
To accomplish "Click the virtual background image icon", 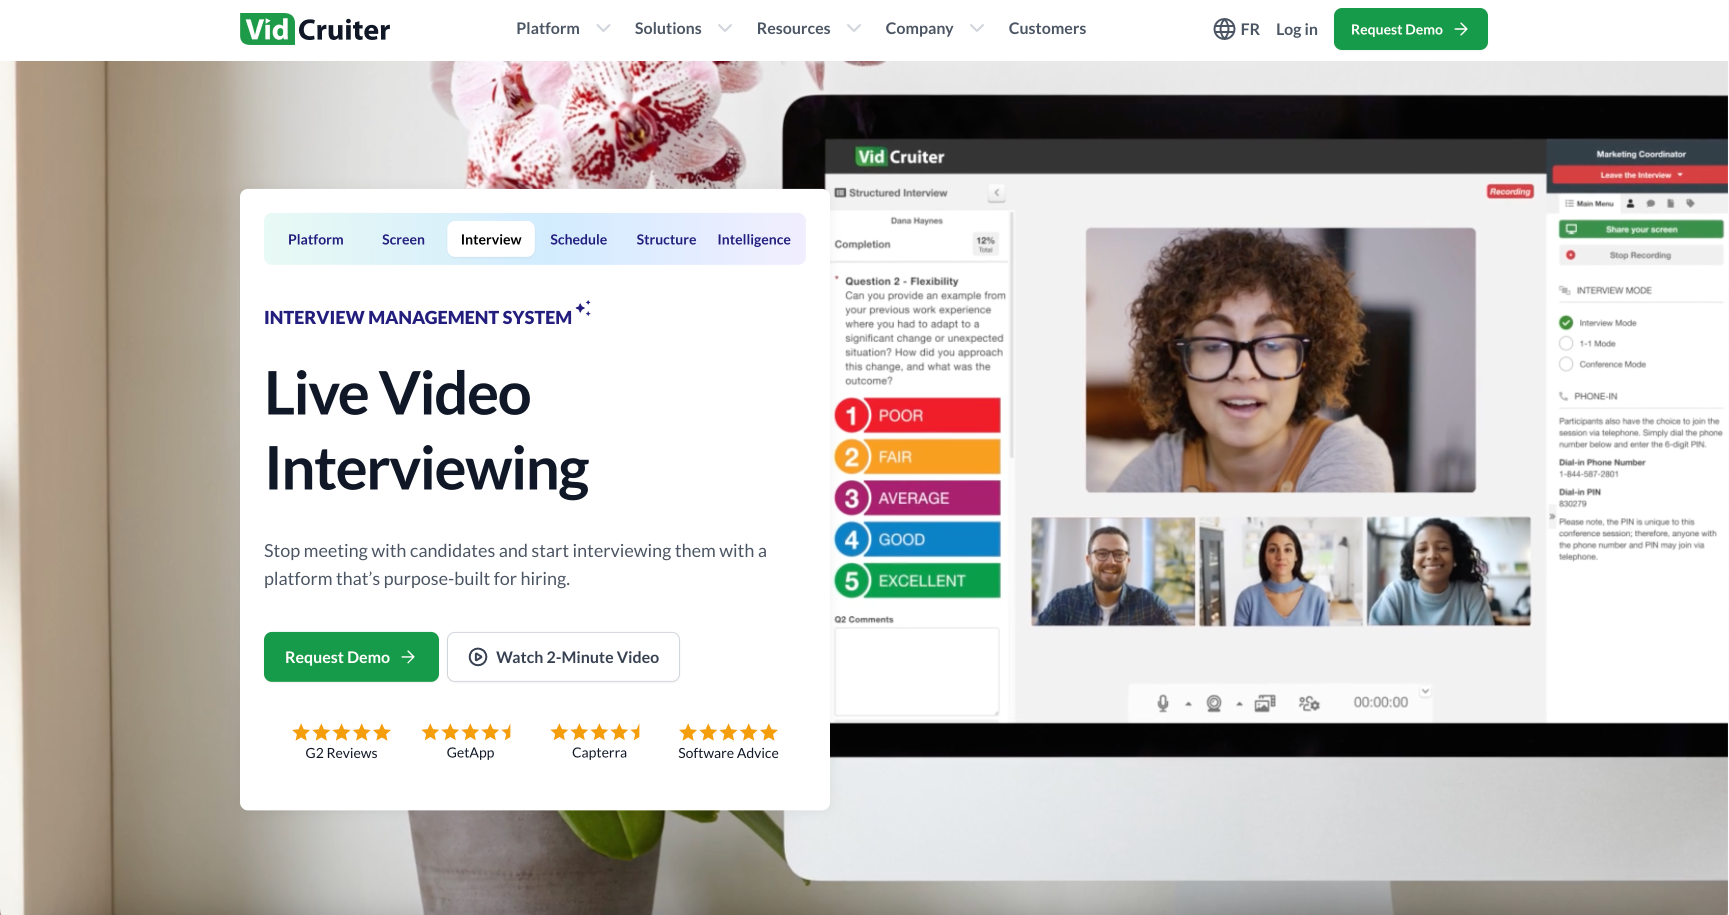I will 1265,703.
